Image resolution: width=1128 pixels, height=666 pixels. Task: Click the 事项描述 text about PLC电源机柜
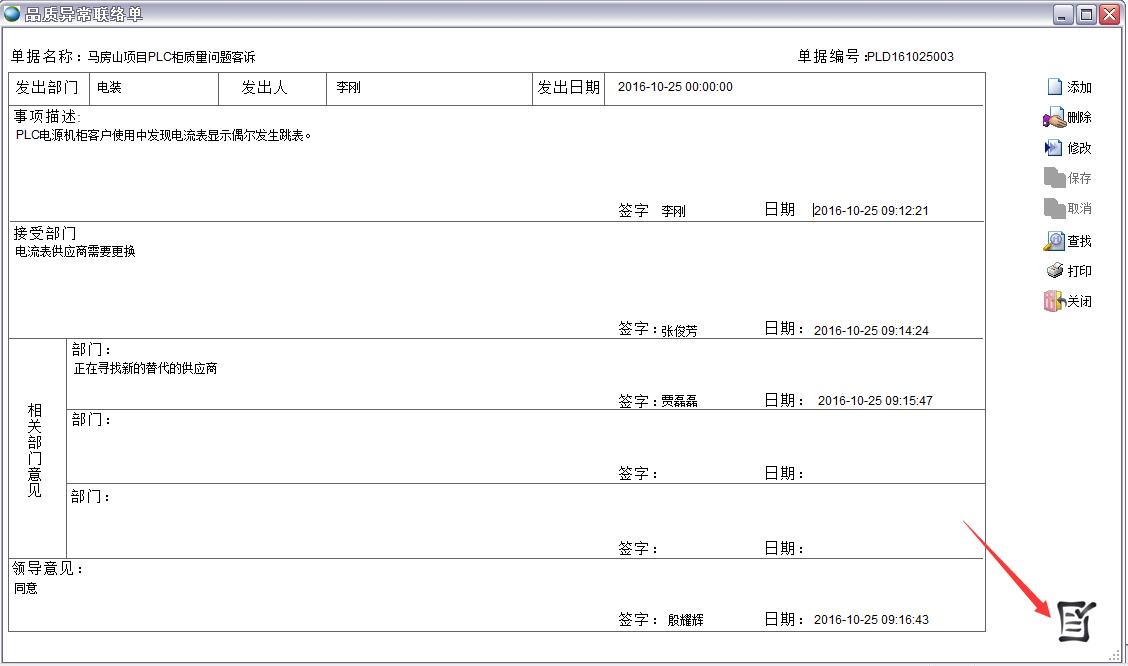[x=164, y=135]
